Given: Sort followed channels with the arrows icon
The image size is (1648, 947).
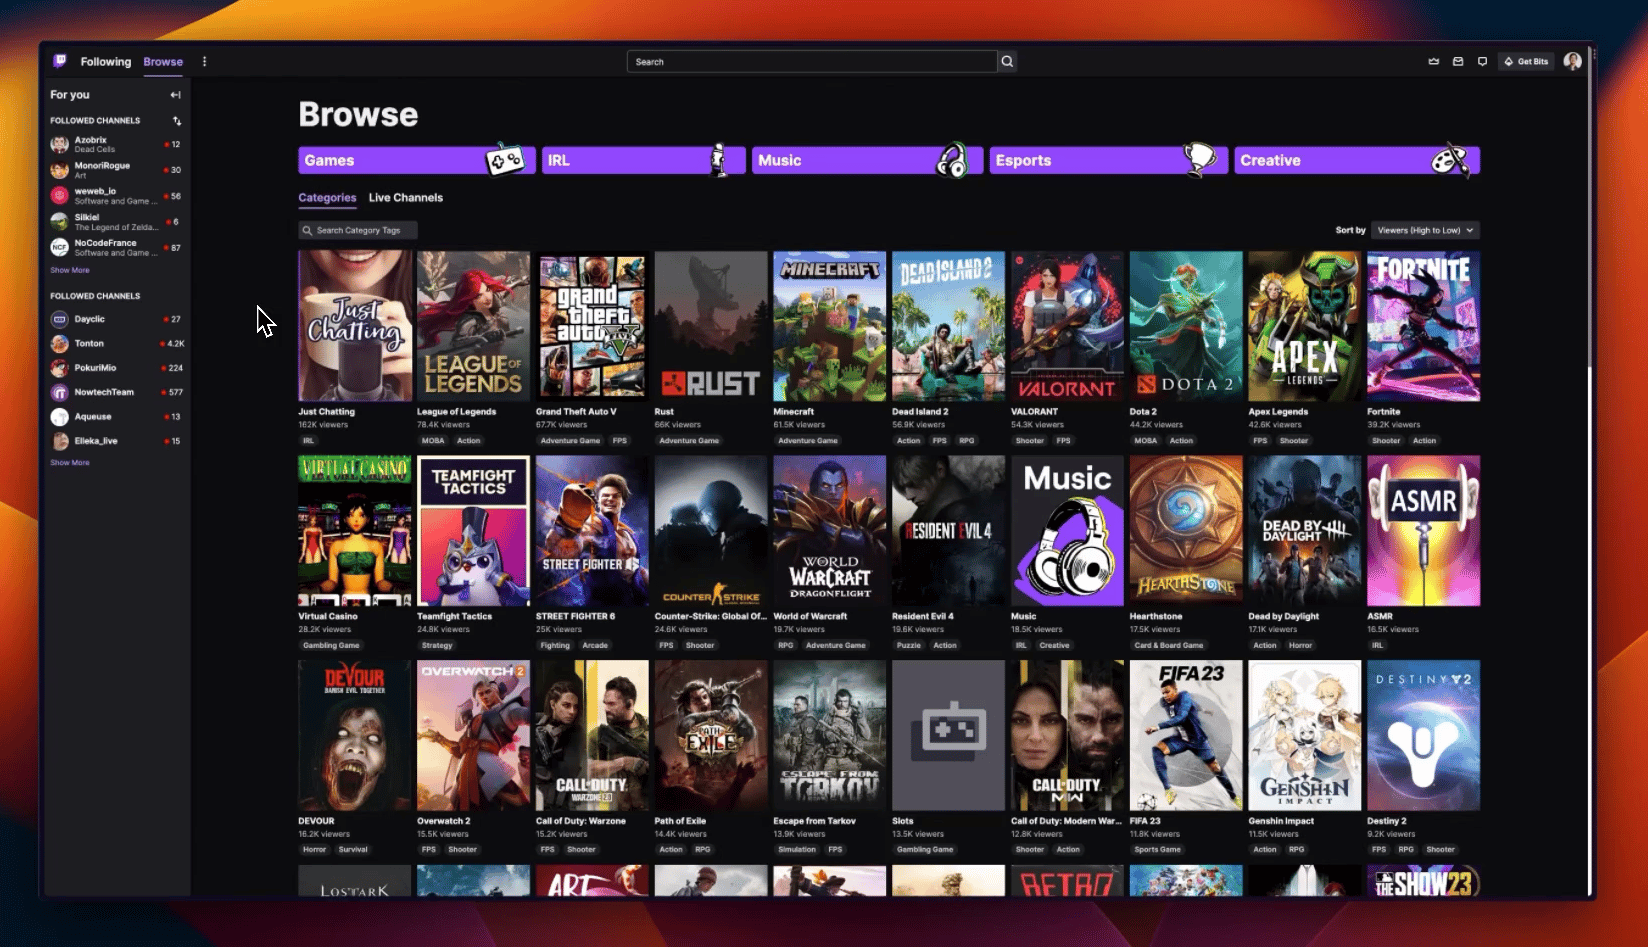Looking at the screenshot, I should [x=176, y=120].
